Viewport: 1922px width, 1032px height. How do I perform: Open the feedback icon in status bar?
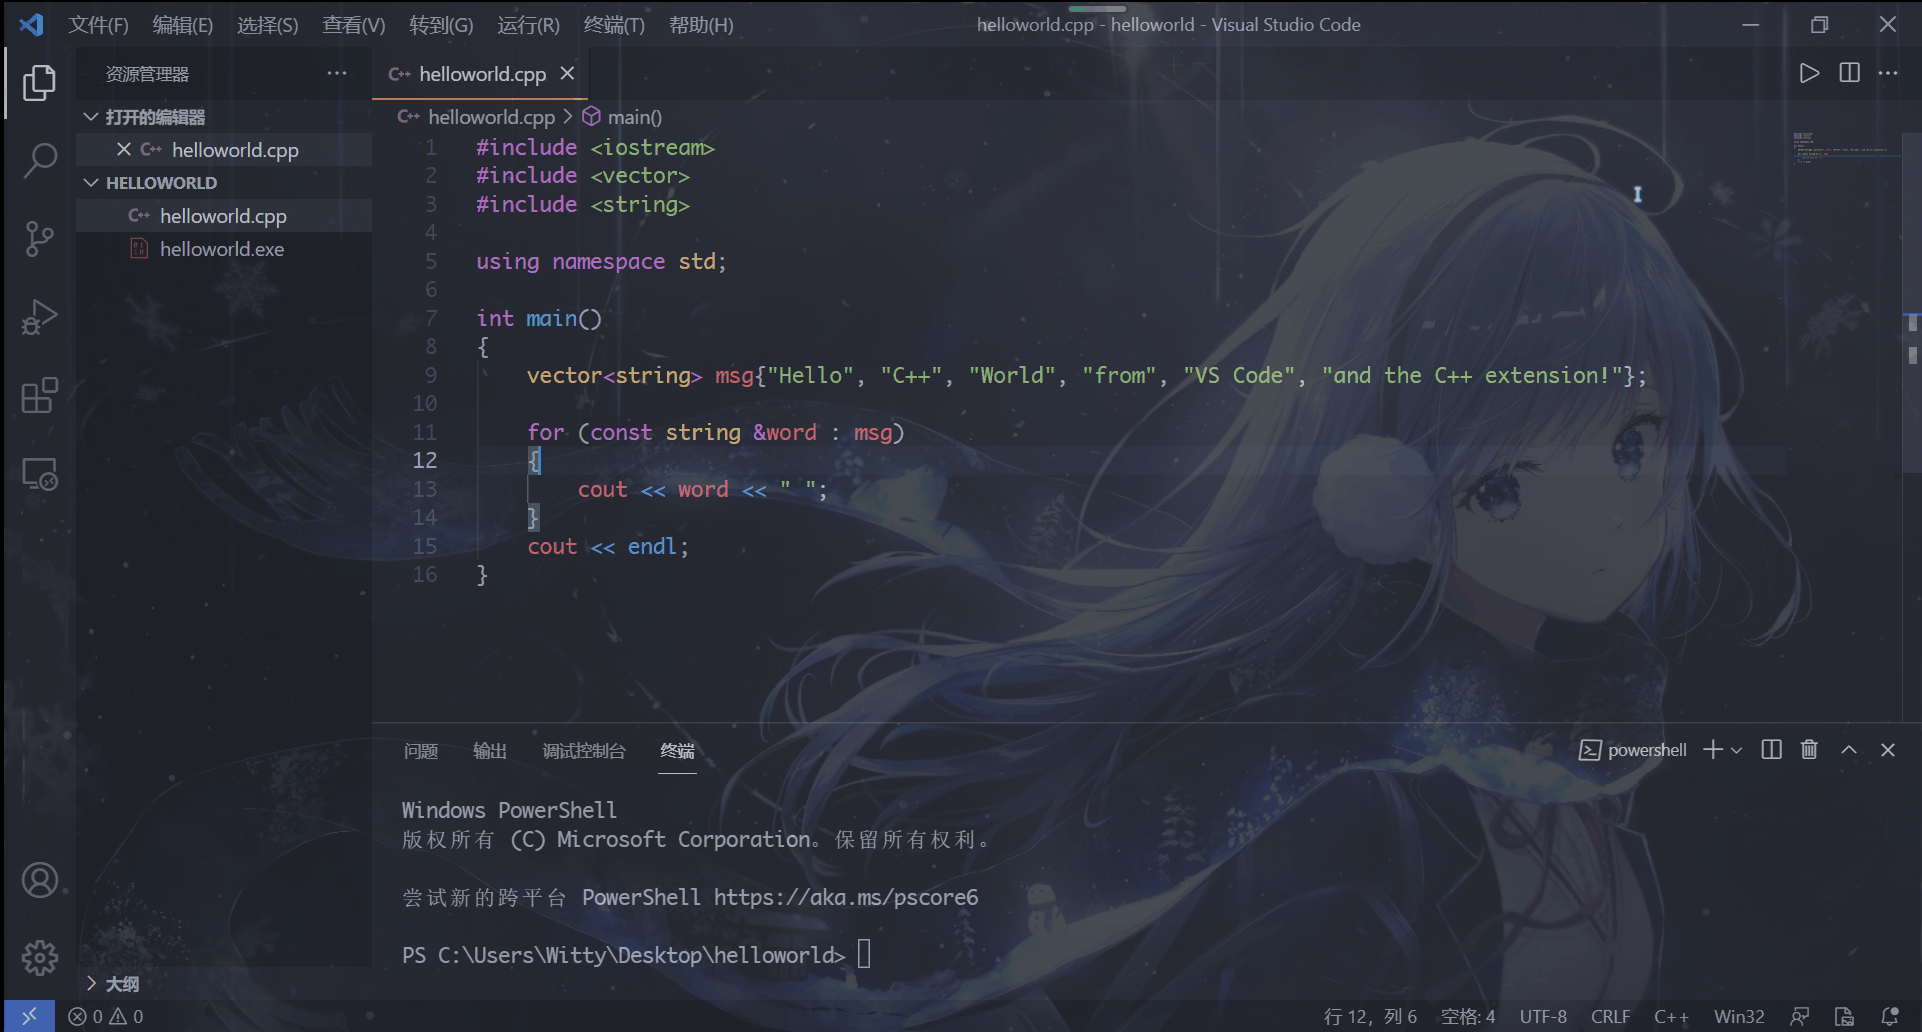1800,1016
